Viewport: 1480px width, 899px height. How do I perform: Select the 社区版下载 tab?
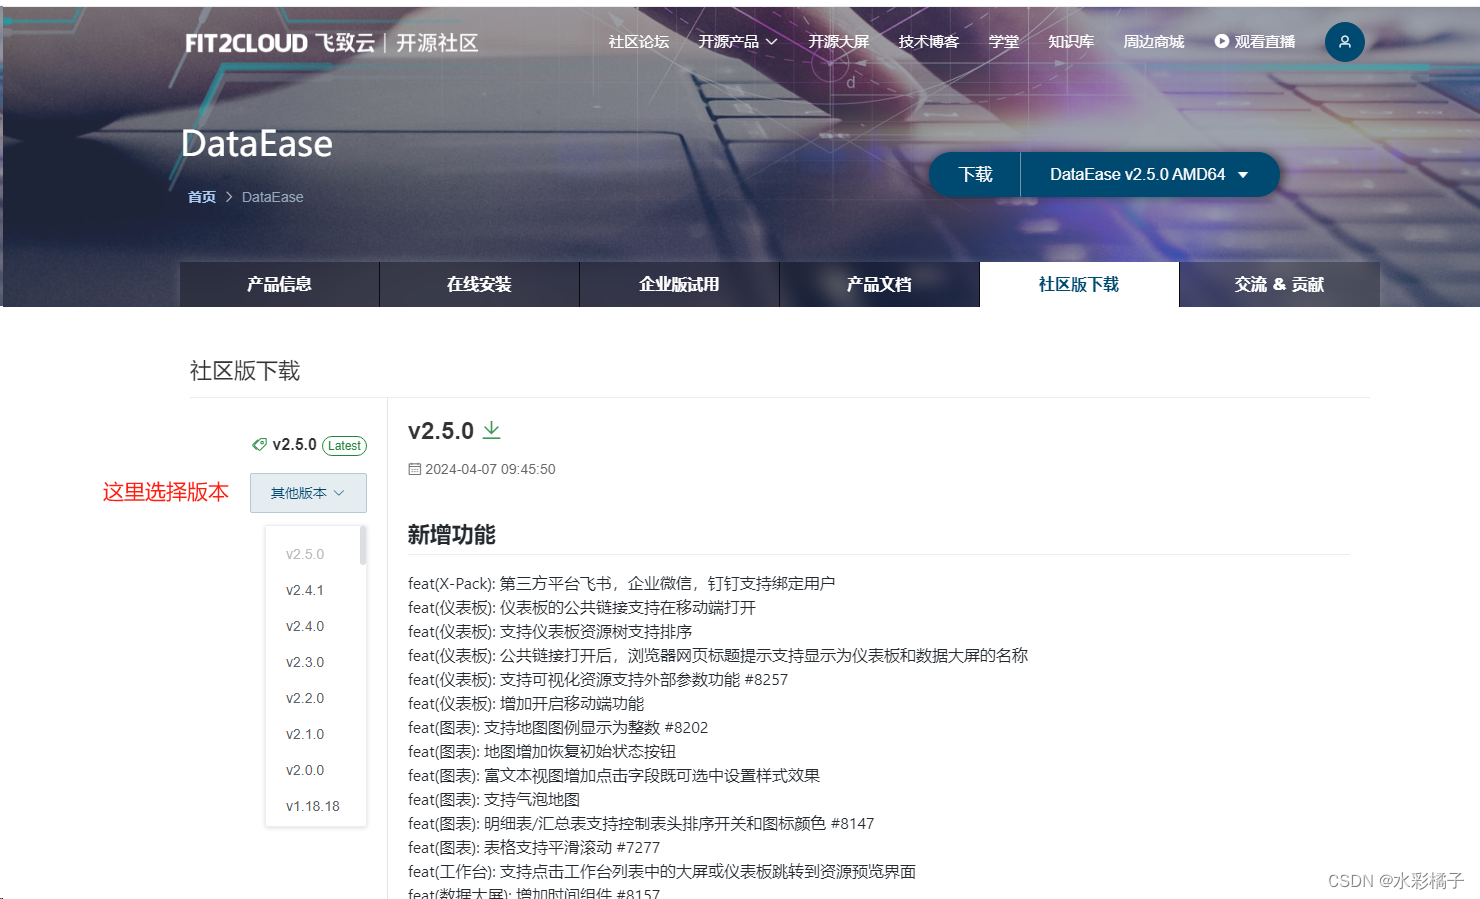(1079, 284)
